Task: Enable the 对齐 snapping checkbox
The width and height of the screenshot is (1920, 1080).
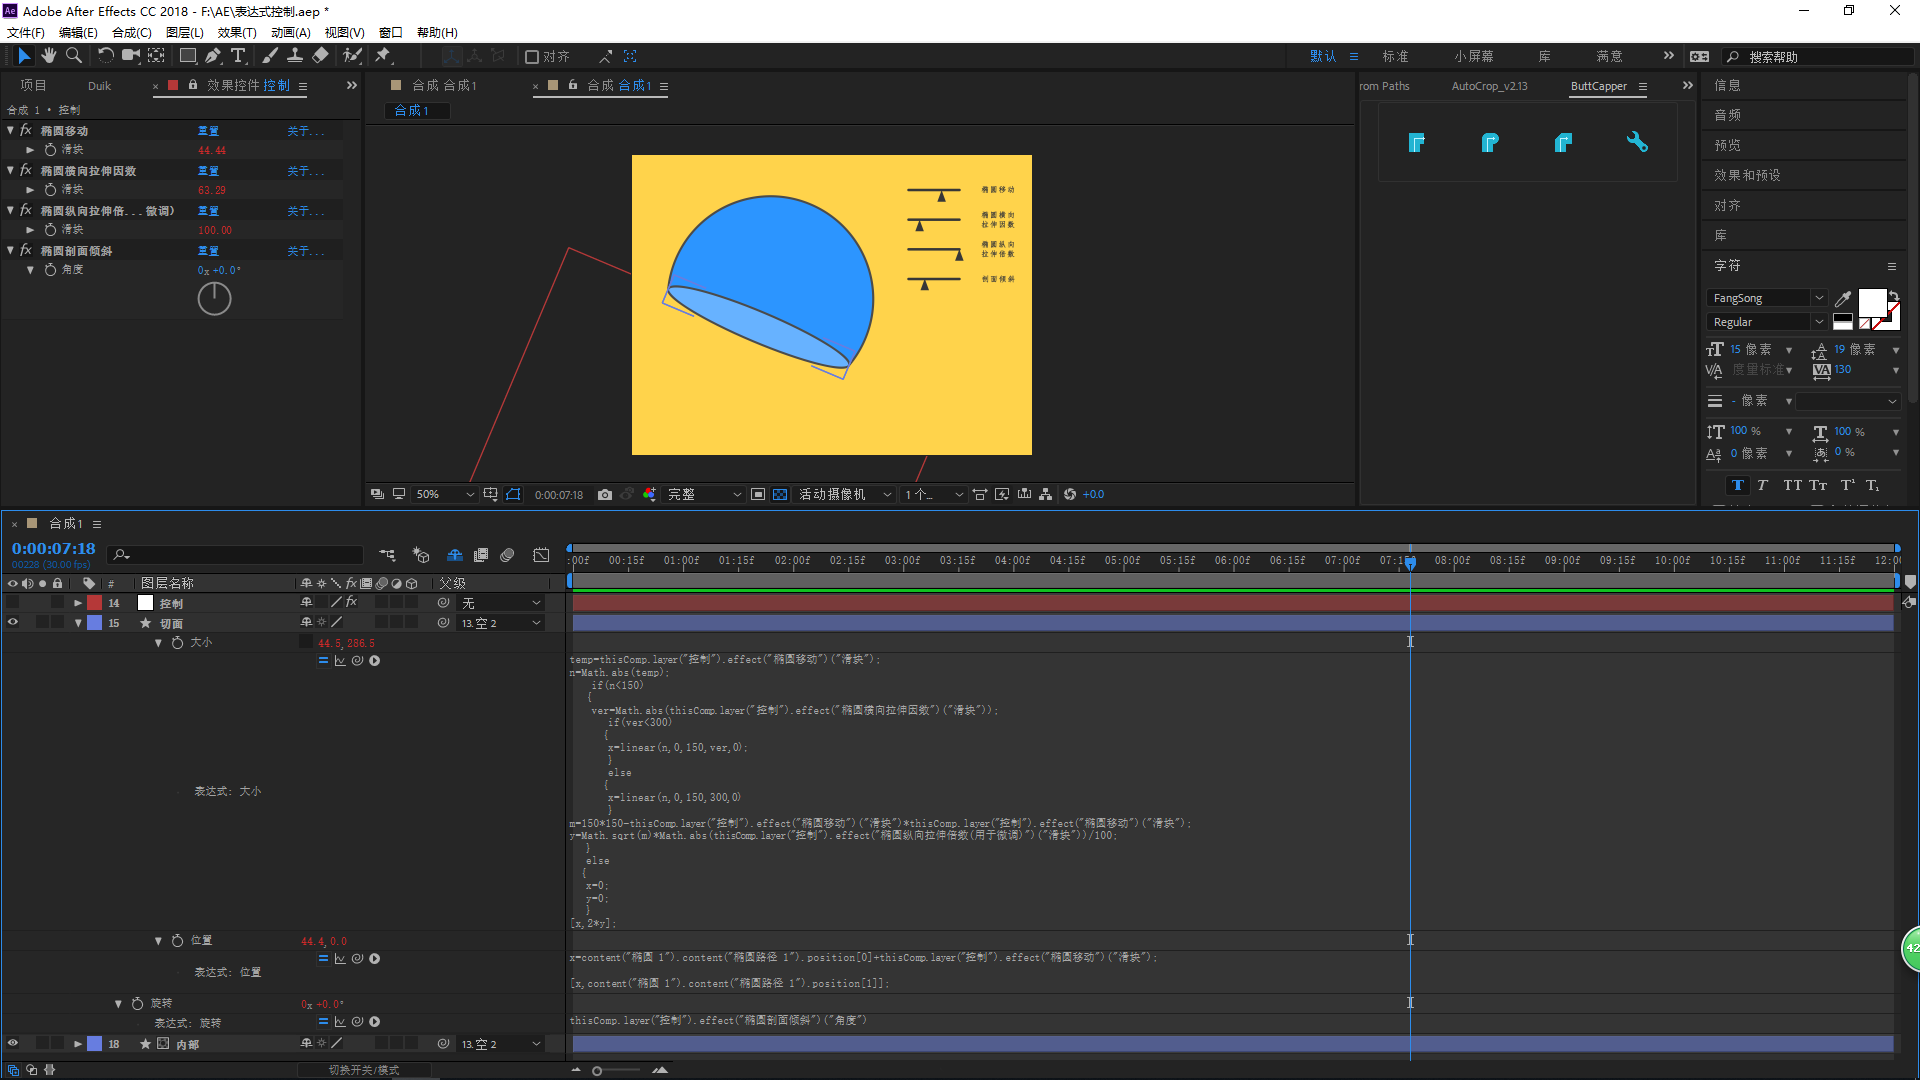Action: click(x=532, y=57)
